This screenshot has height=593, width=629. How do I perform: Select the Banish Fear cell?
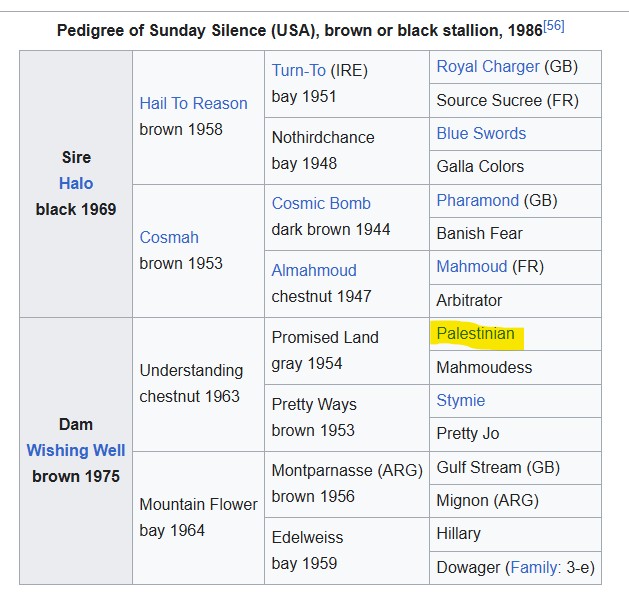515,234
